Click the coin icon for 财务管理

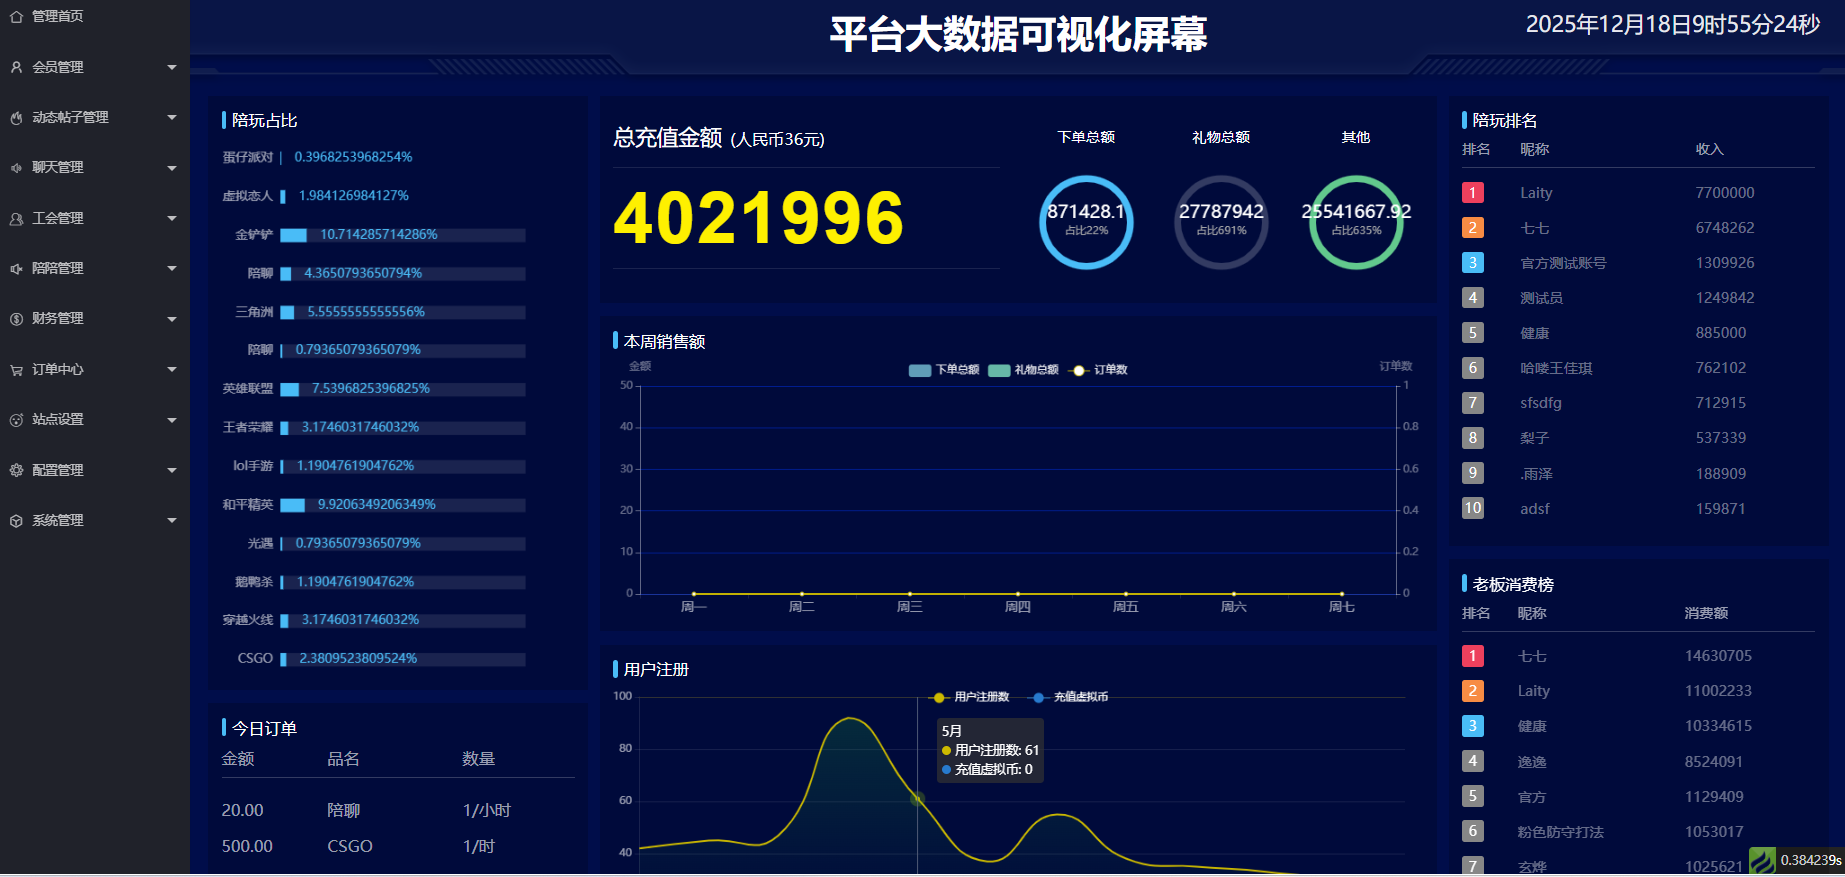click(16, 319)
